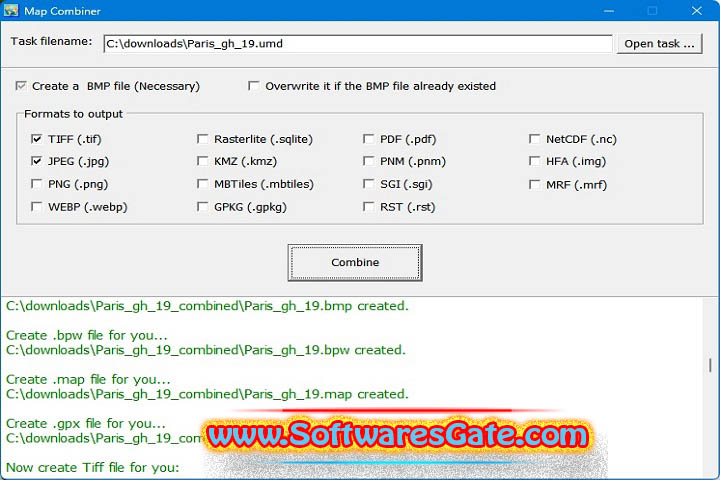Viewport: 720px width, 480px height.
Task: Click log line 'Paris_gh_19.bmp created.'
Action: tap(207, 306)
